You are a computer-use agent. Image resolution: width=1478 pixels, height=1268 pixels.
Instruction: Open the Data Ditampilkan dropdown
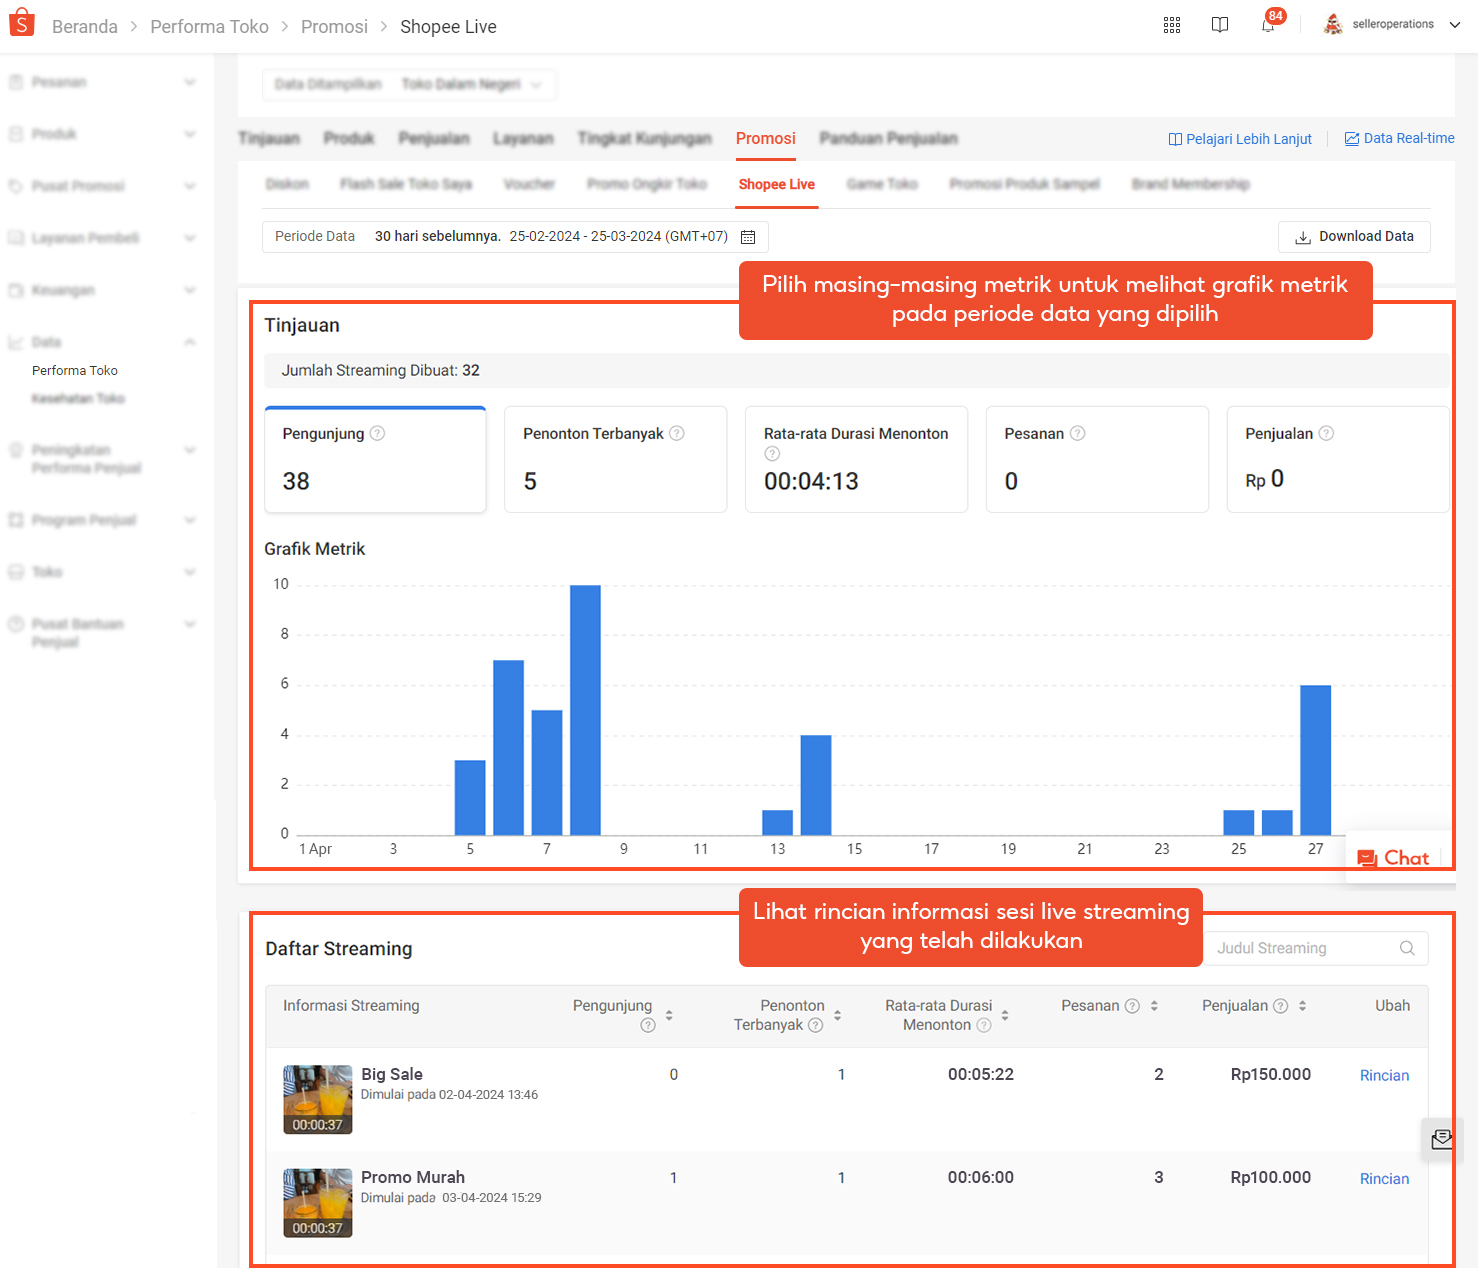click(409, 84)
